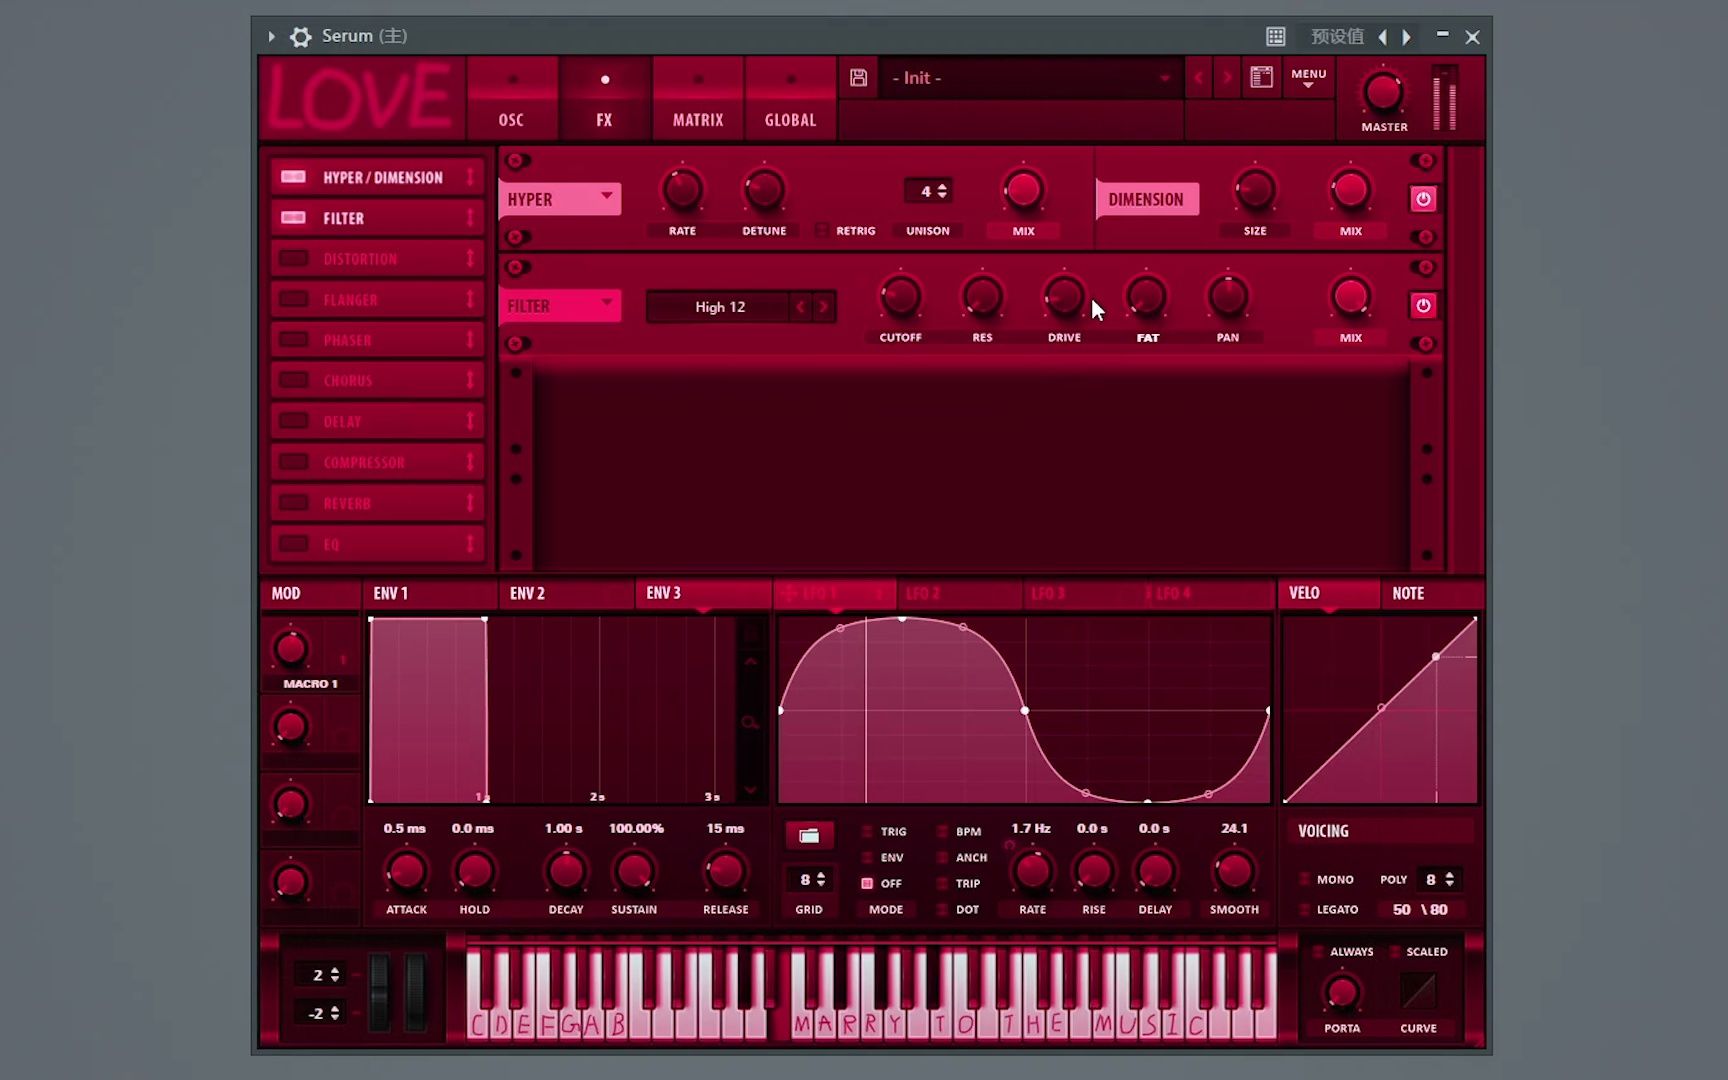
Task: Select the ENV 2 tab
Action: tap(566, 593)
